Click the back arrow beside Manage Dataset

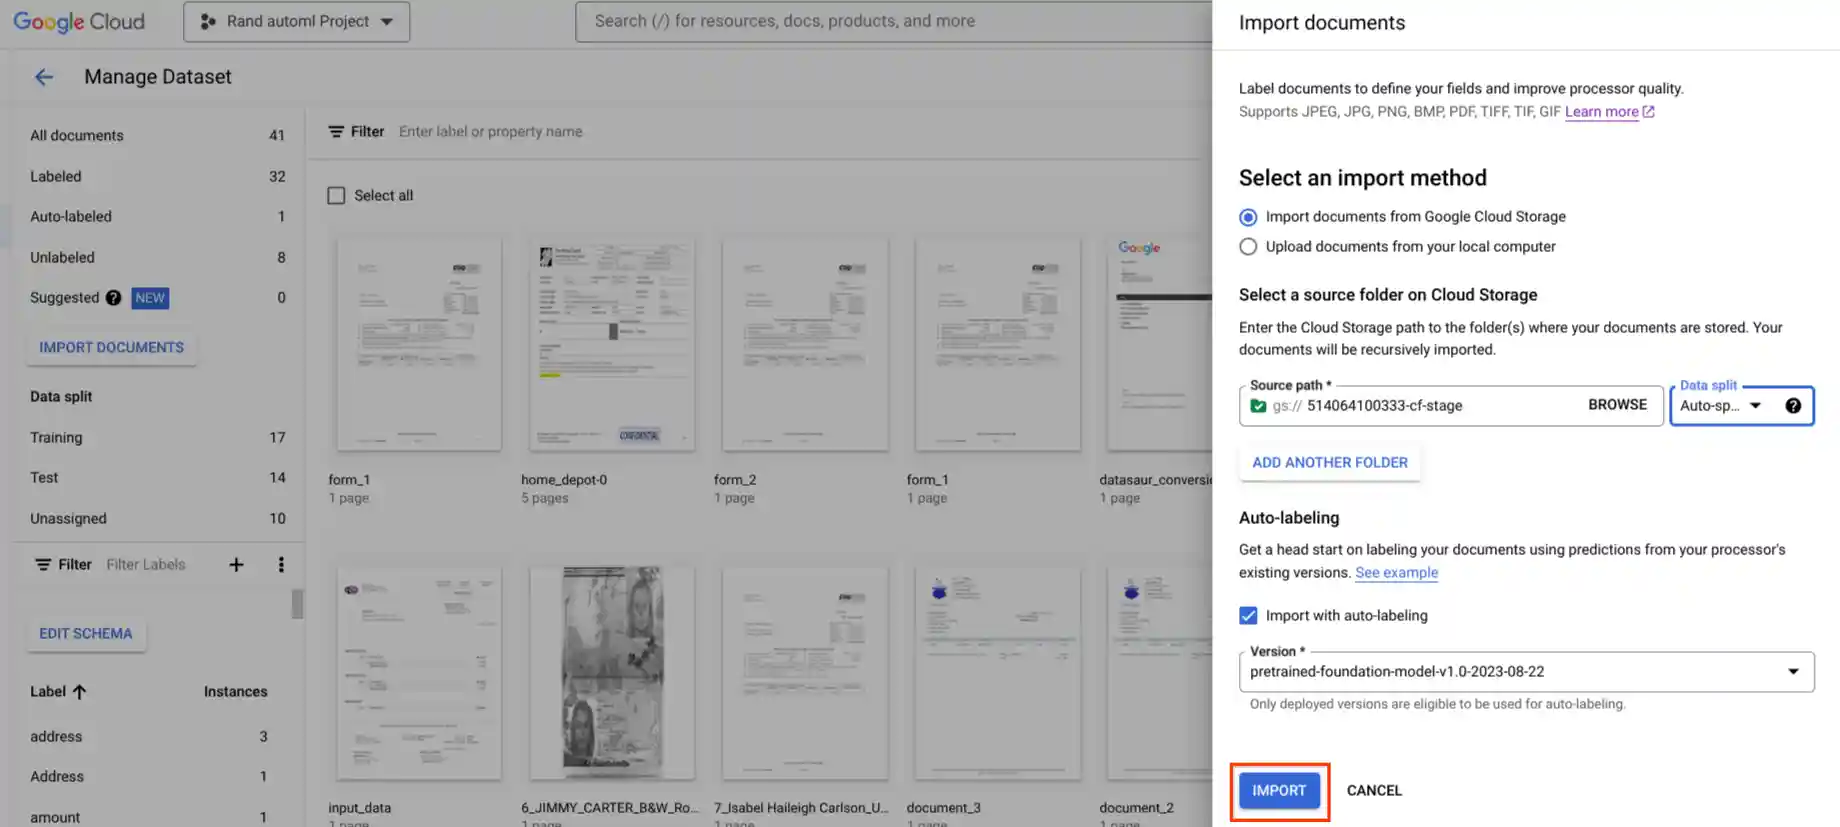pyautogui.click(x=44, y=77)
